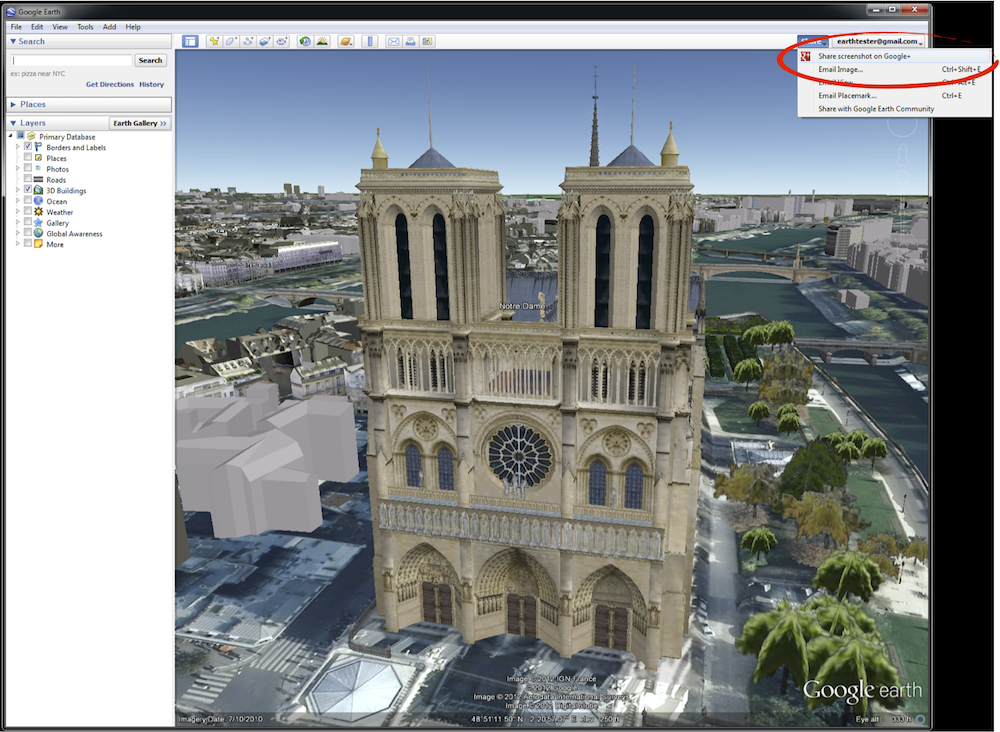Expand the Places panel
This screenshot has width=1000, height=732.
click(33, 104)
